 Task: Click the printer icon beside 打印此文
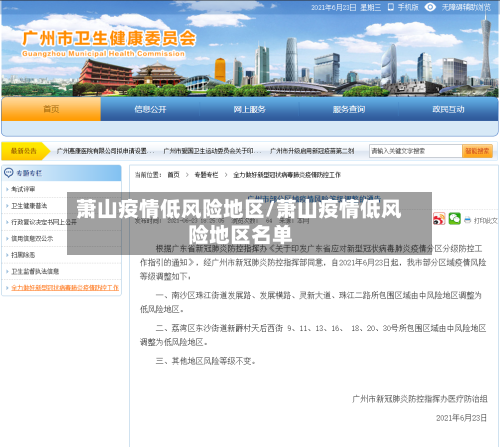point(467,220)
